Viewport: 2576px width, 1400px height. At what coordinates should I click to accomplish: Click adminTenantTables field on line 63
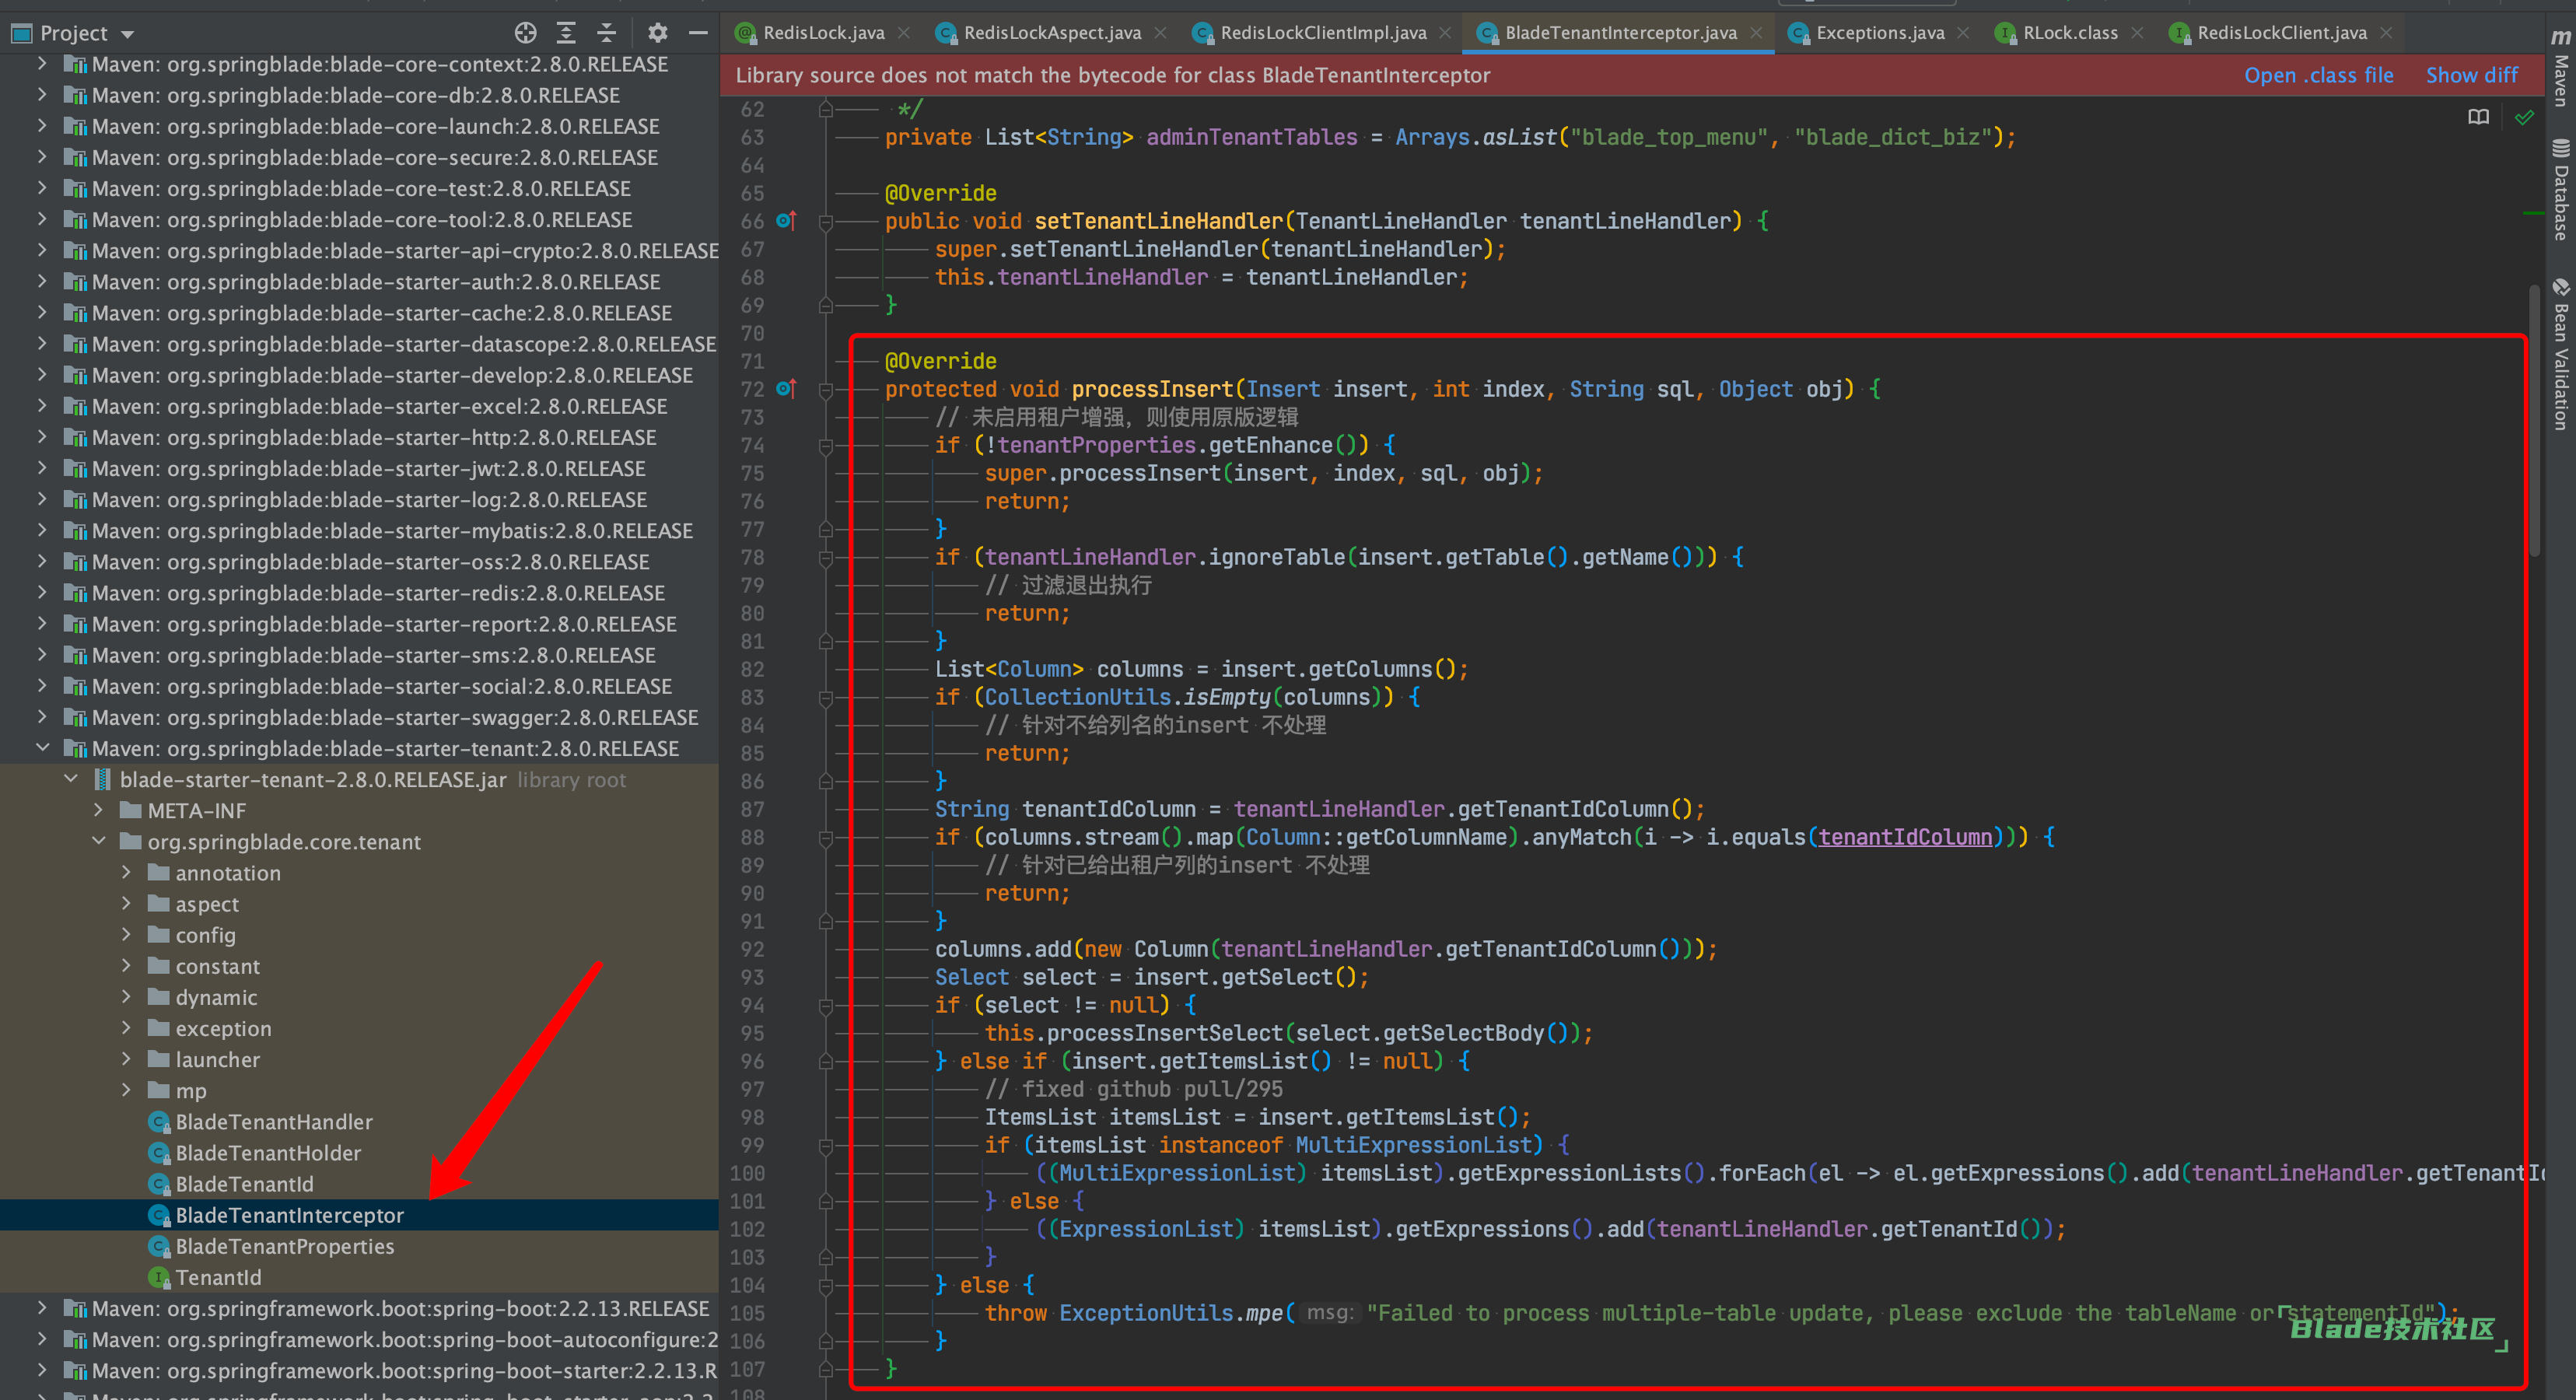[x=1251, y=137]
